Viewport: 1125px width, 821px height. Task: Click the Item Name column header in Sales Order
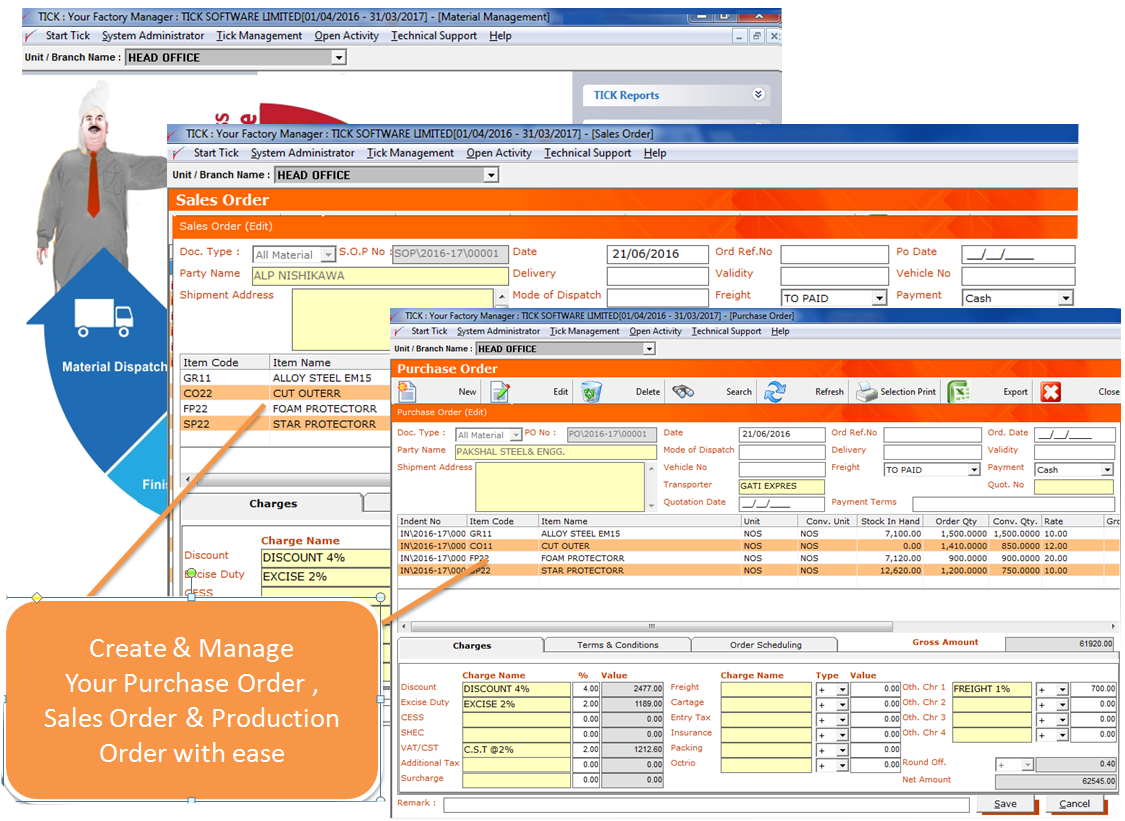coord(330,363)
